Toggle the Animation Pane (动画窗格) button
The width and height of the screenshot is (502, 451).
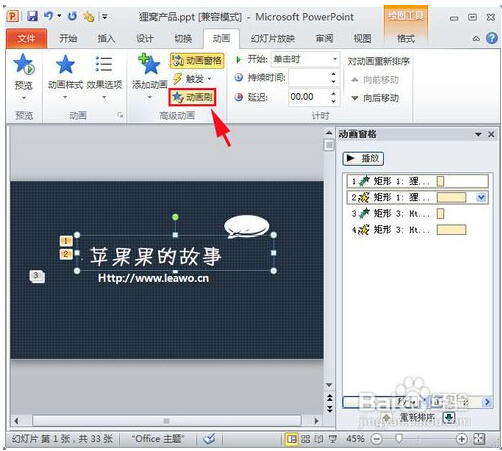[x=197, y=61]
